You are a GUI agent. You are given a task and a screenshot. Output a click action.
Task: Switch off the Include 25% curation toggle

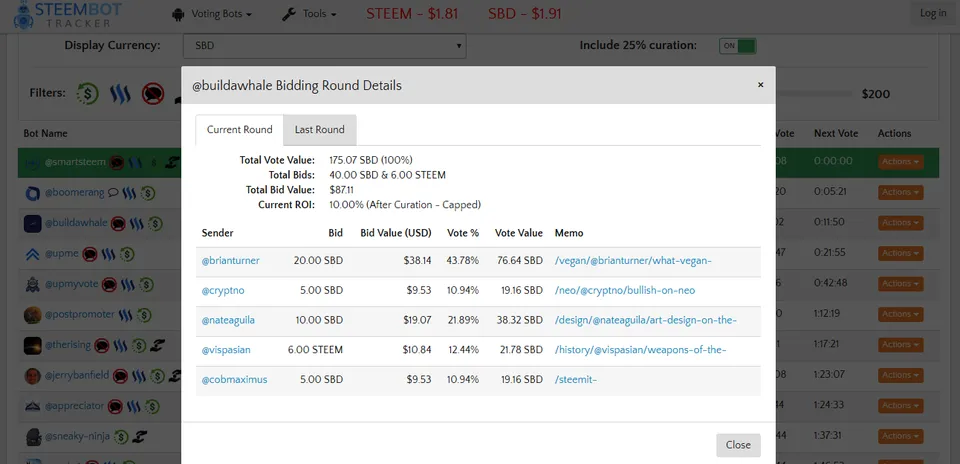coord(738,46)
